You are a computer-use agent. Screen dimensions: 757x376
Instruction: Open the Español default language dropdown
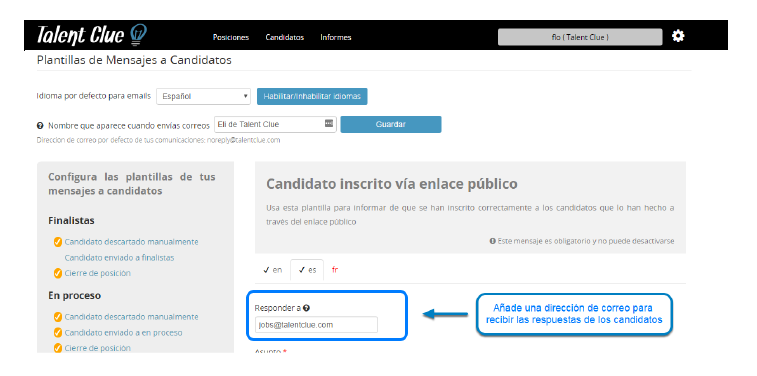coord(203,96)
